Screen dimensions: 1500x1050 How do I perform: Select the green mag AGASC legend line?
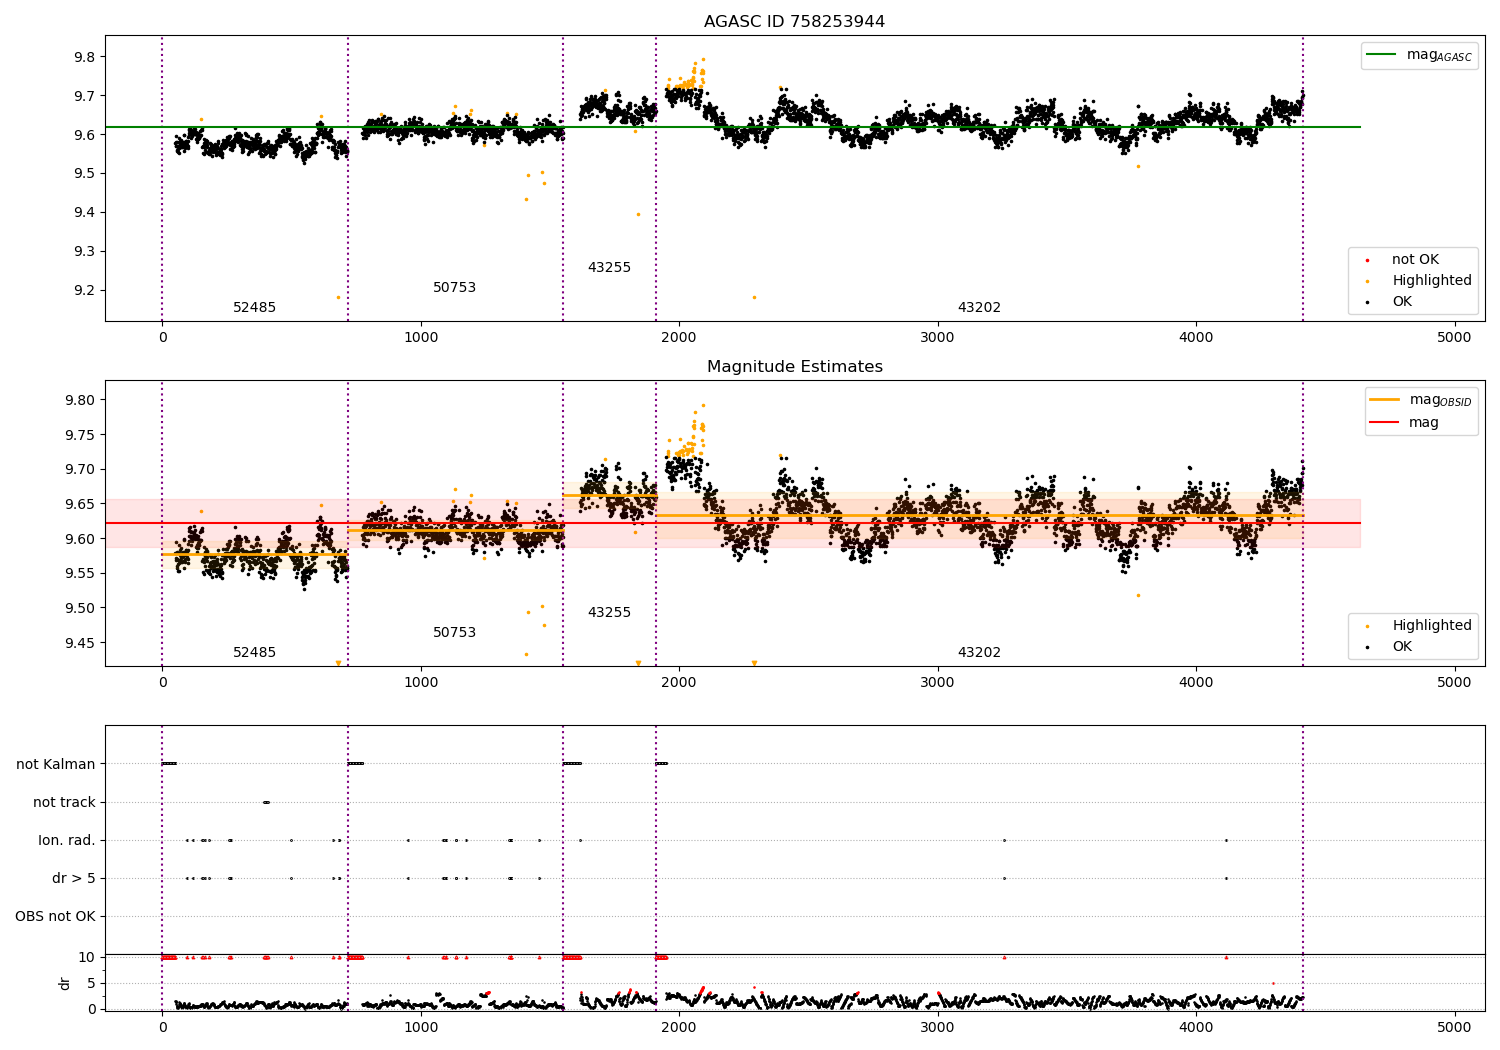[x=1383, y=55]
